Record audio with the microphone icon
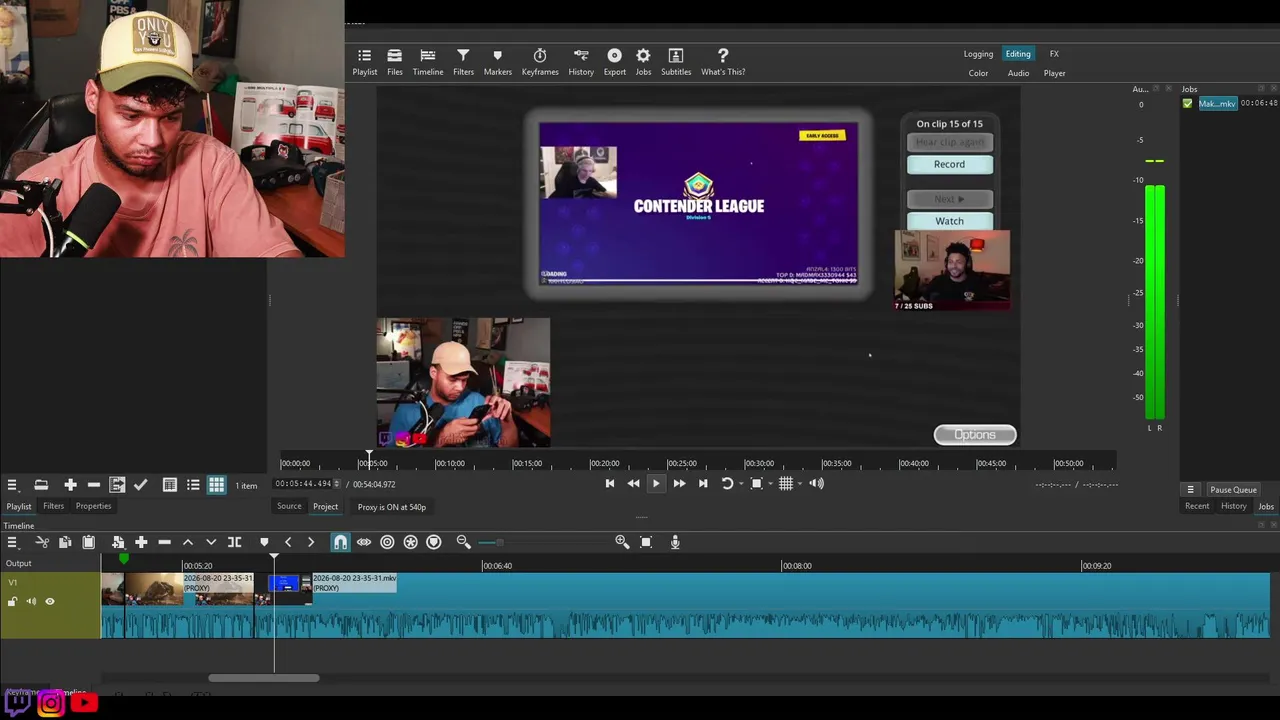The image size is (1280, 720). [675, 542]
